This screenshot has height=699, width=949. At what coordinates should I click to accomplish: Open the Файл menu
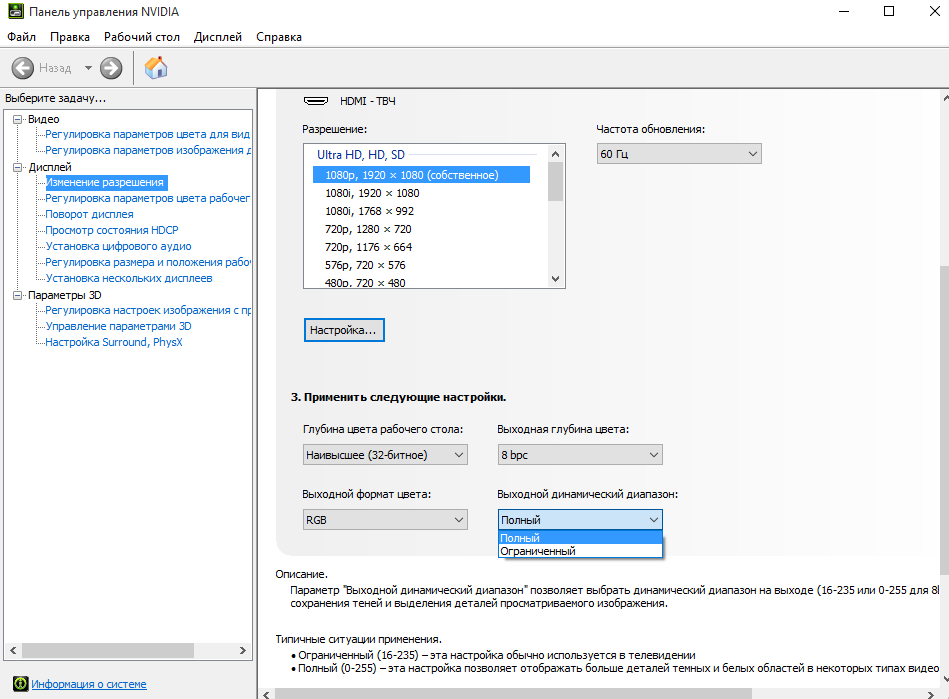tap(21, 37)
